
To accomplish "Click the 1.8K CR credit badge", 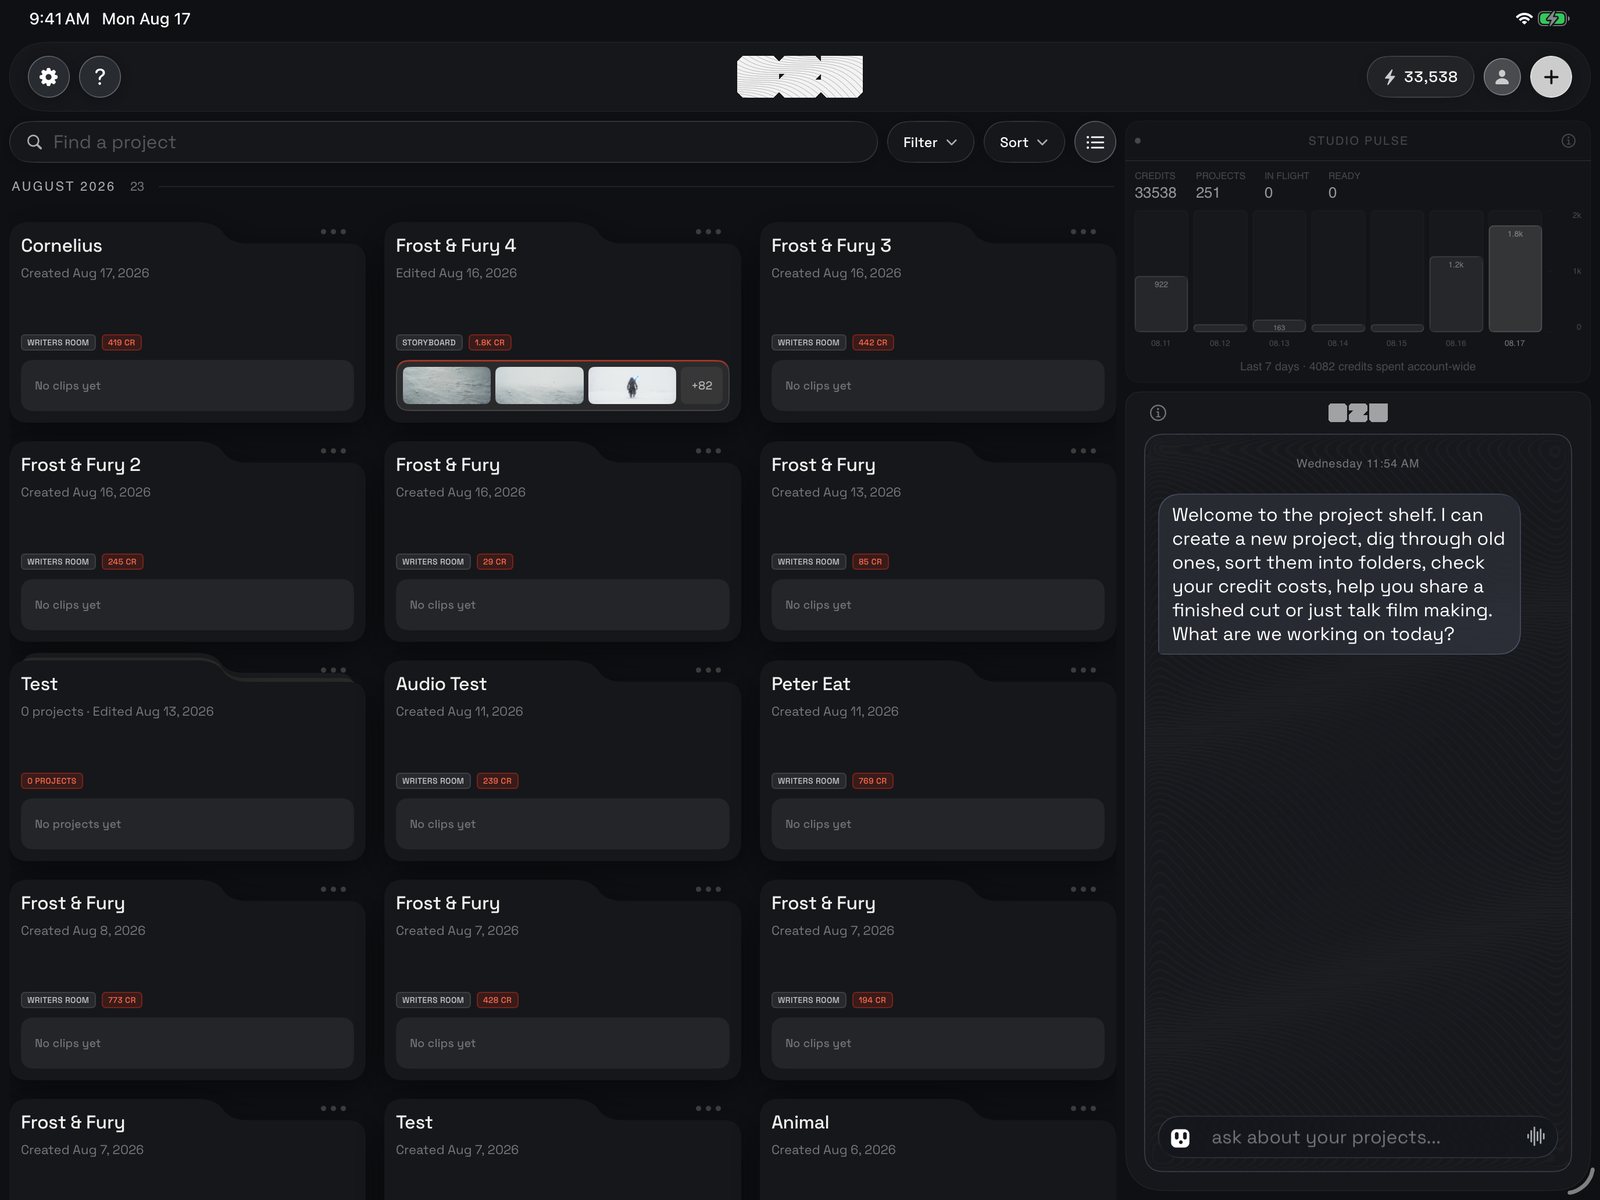I will [490, 342].
